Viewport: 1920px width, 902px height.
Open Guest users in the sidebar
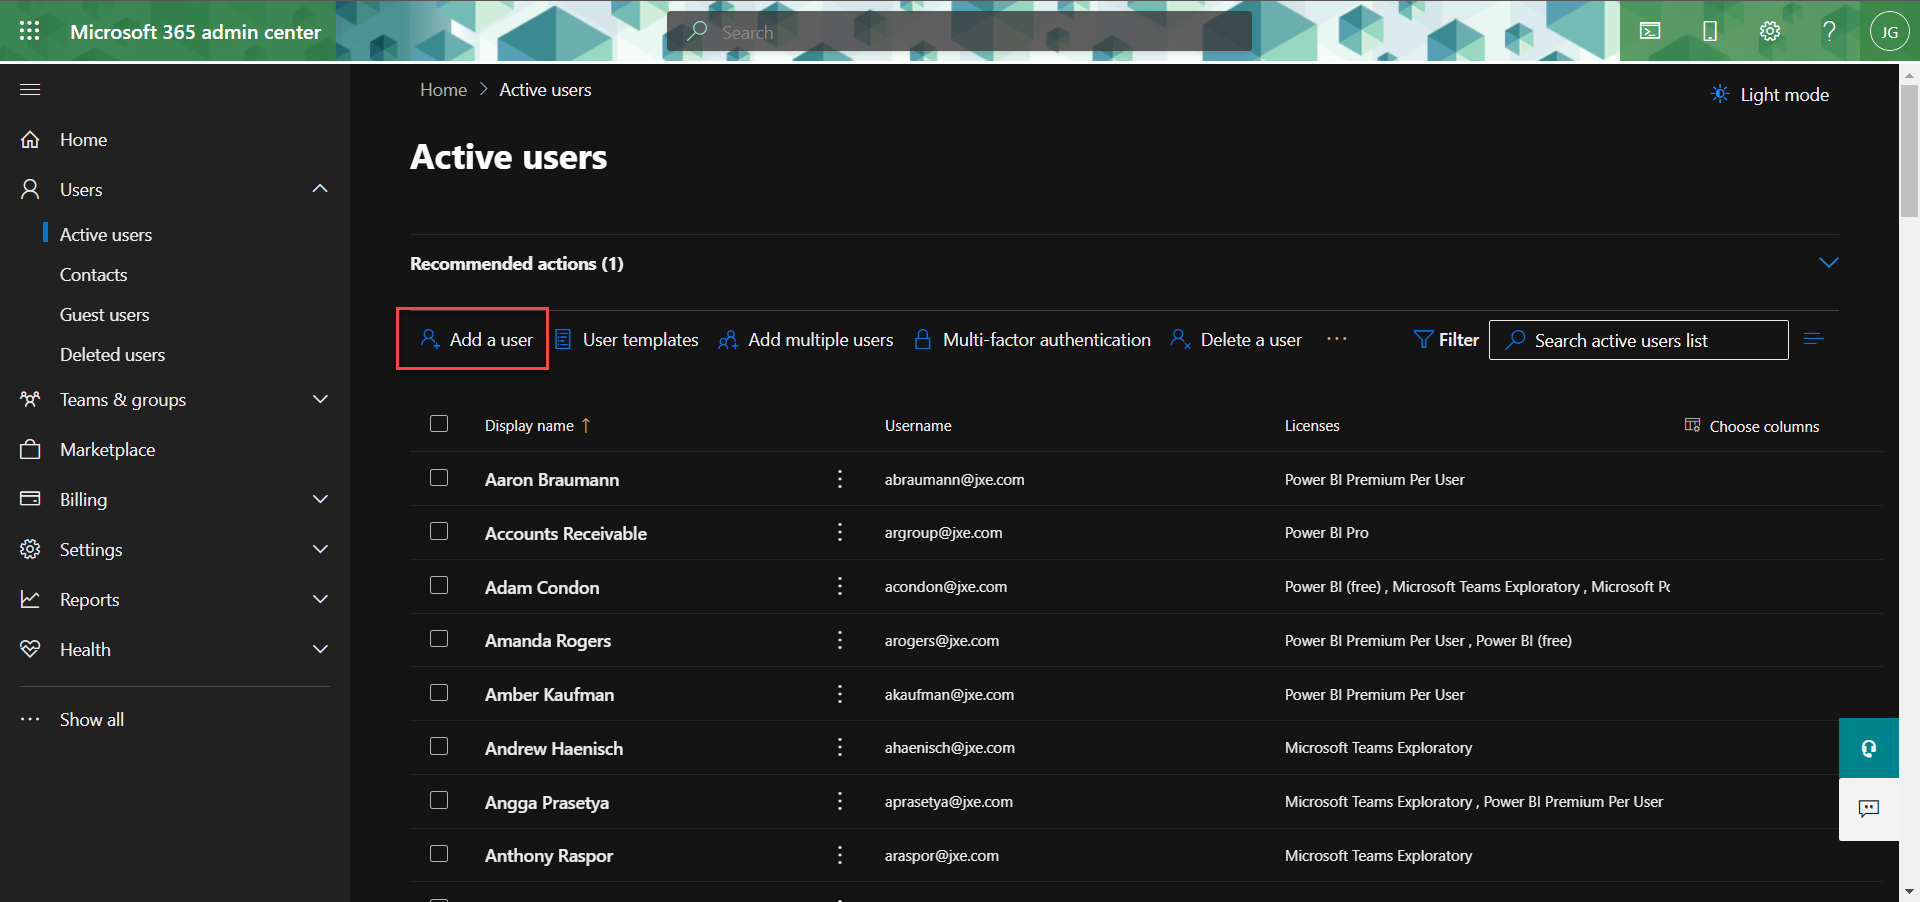105,314
